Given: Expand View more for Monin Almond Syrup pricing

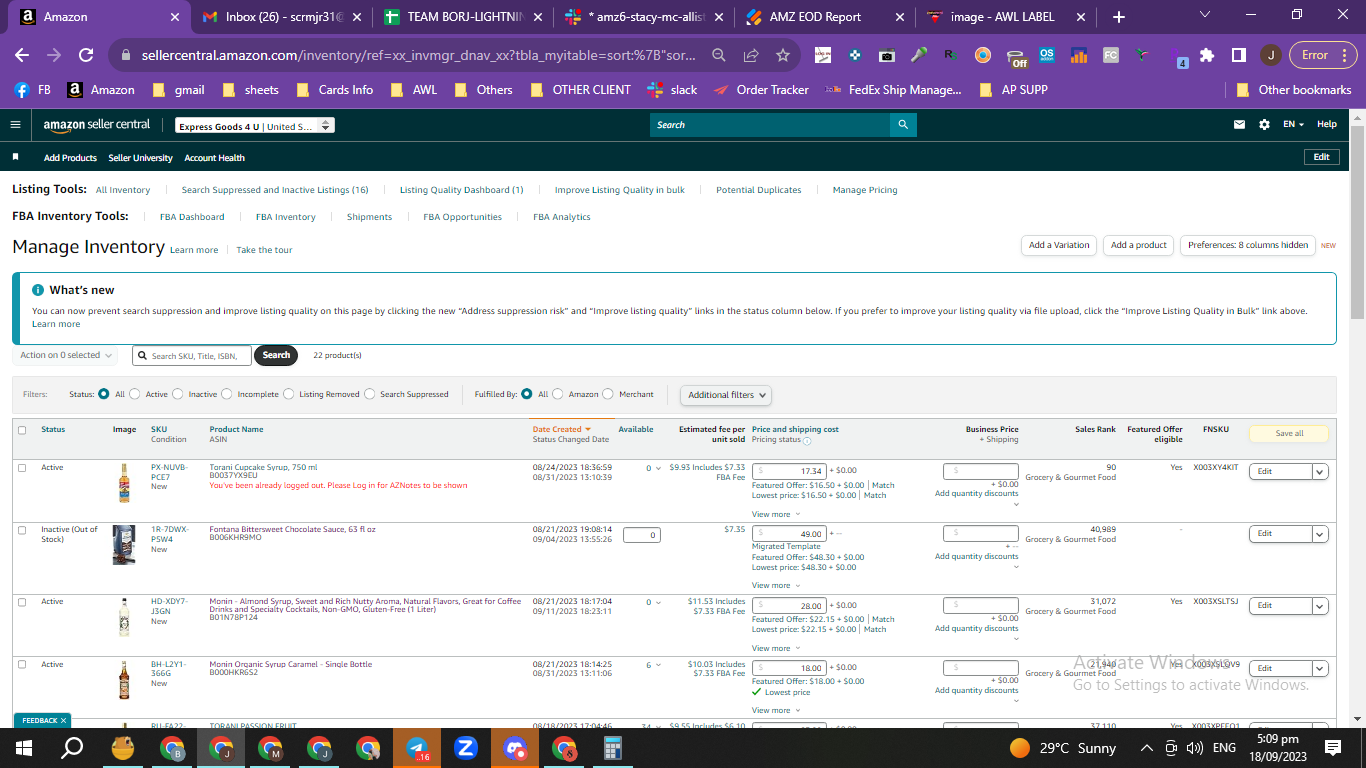Looking at the screenshot, I should click(774, 648).
